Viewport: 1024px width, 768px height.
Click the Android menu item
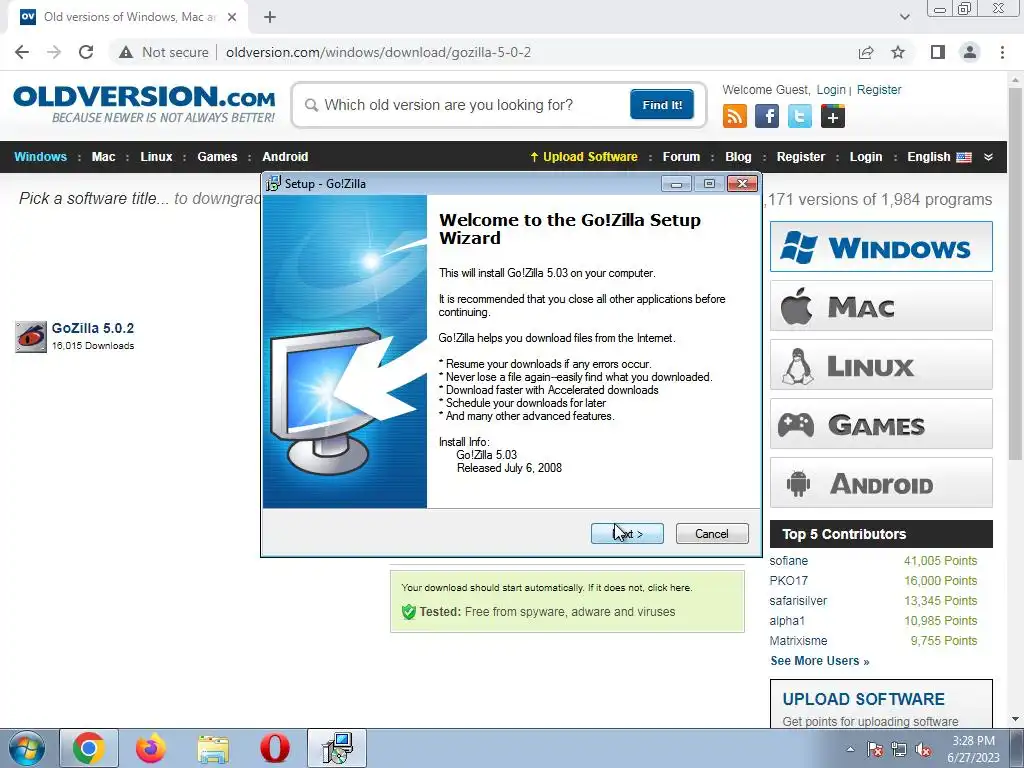[x=285, y=157]
